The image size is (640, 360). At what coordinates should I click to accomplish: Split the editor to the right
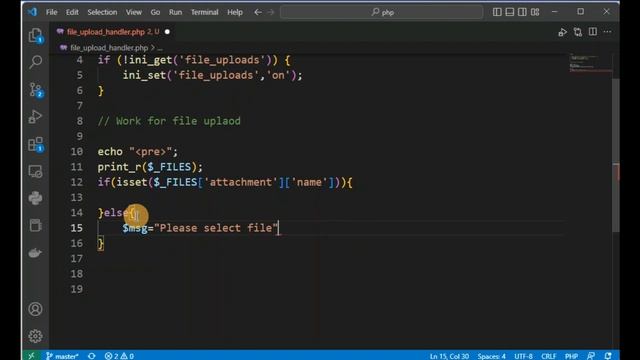(593, 32)
